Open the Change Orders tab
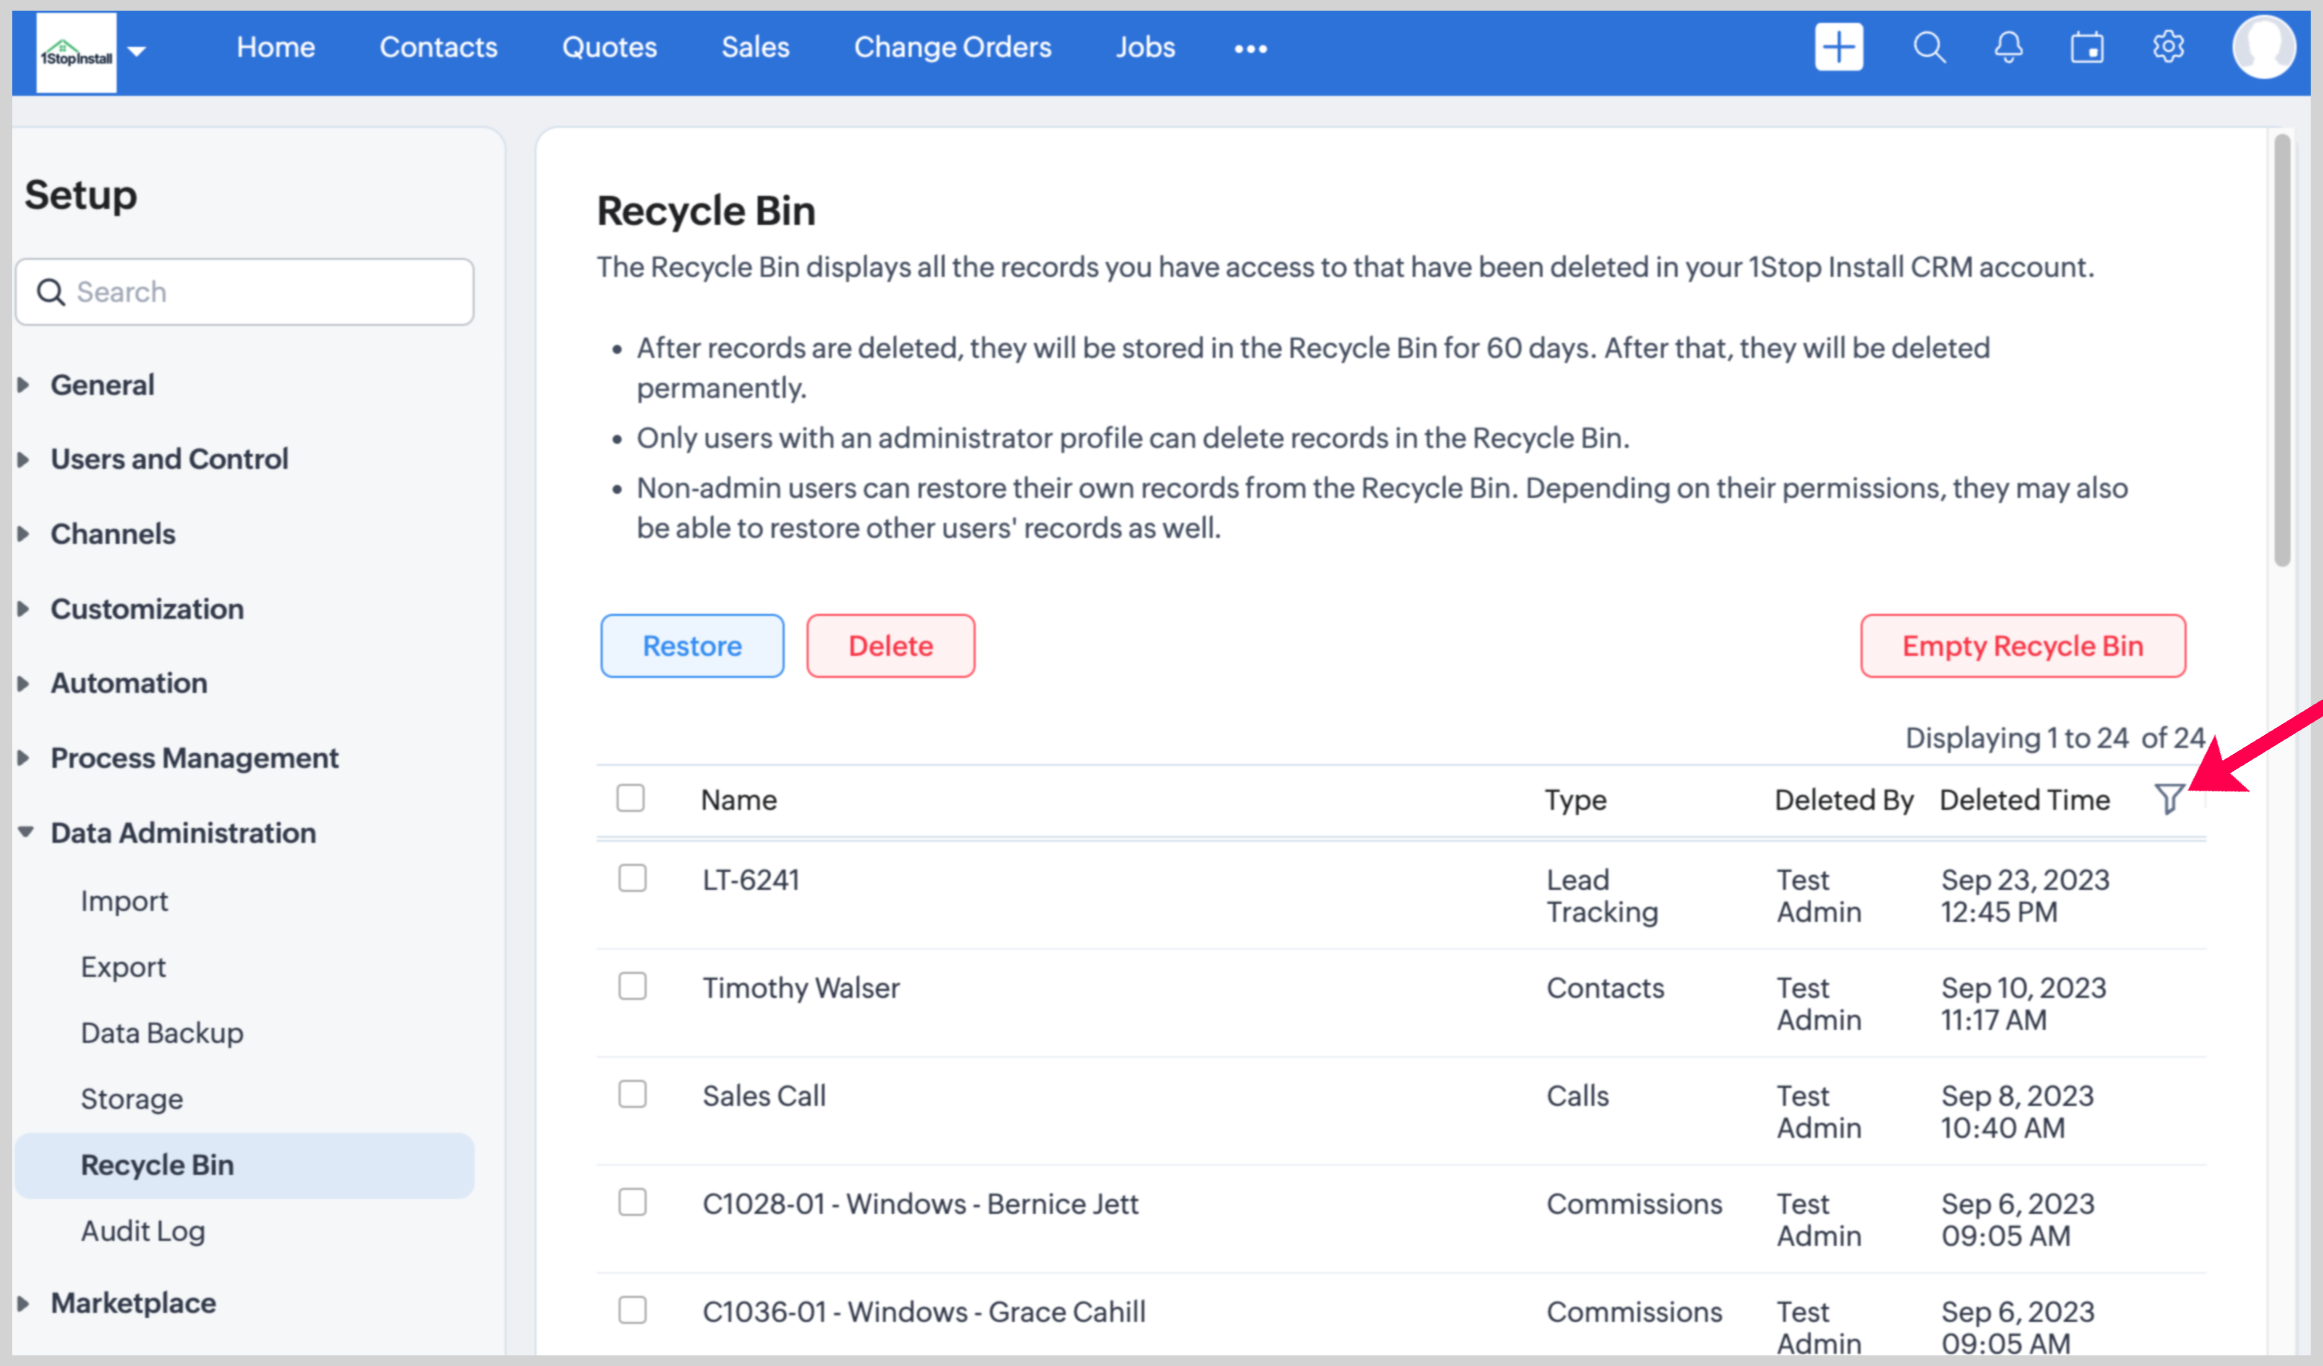Screen dimensions: 2323x1366 (x=952, y=47)
